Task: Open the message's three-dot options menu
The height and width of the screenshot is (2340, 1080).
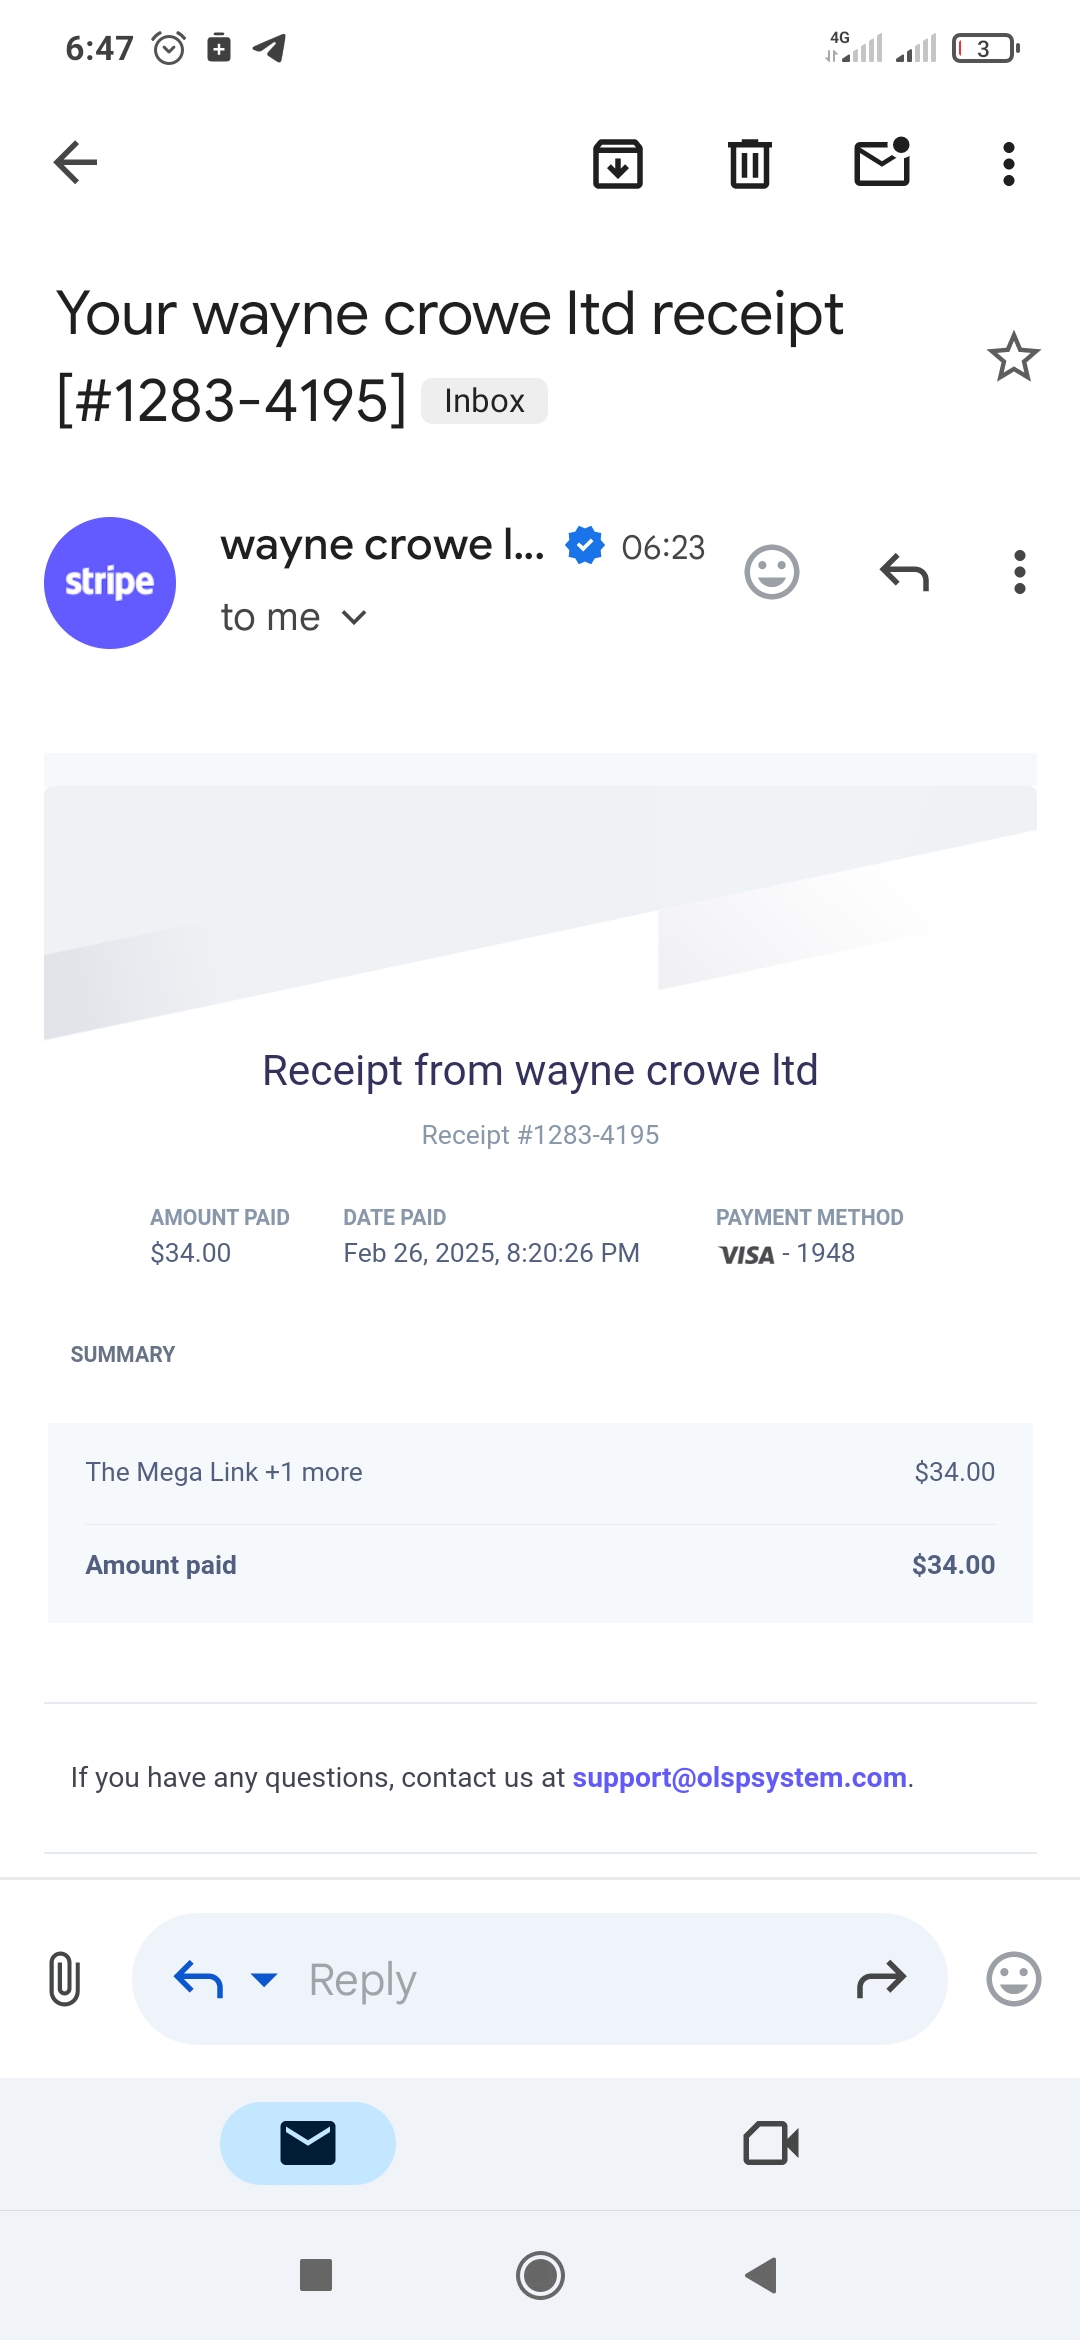Action: click(x=1019, y=572)
